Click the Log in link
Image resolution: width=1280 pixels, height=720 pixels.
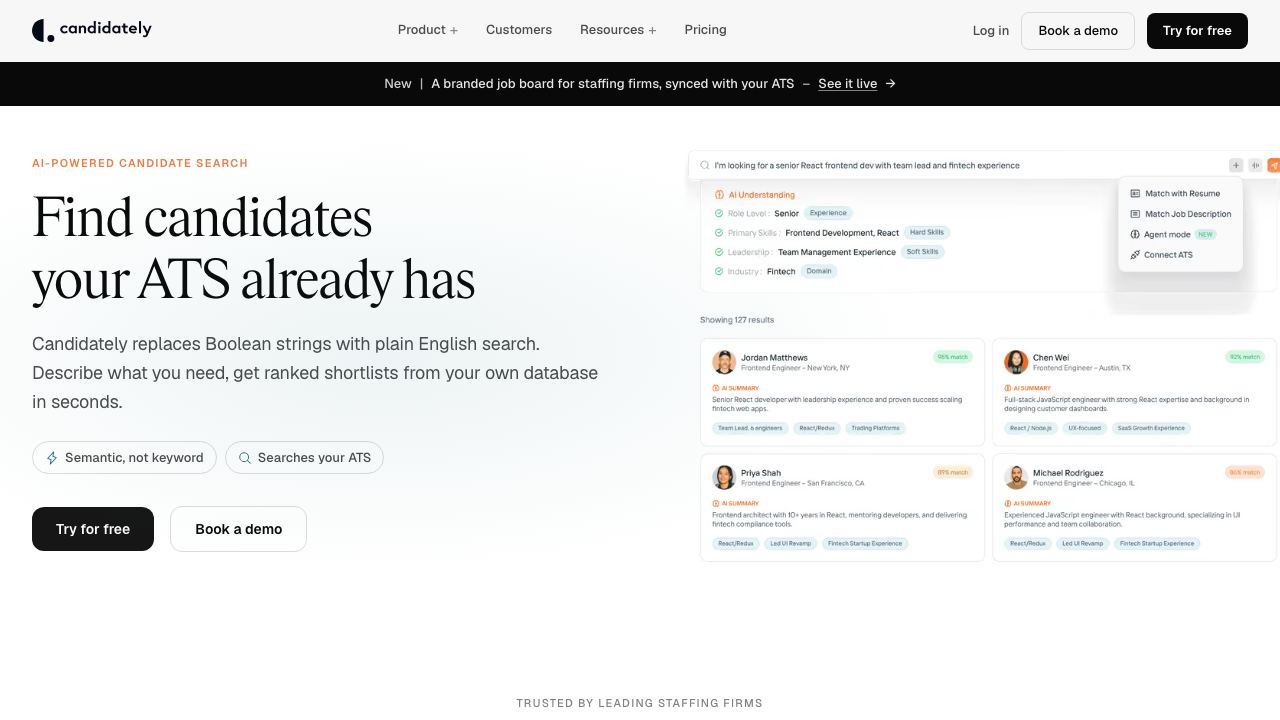point(991,31)
